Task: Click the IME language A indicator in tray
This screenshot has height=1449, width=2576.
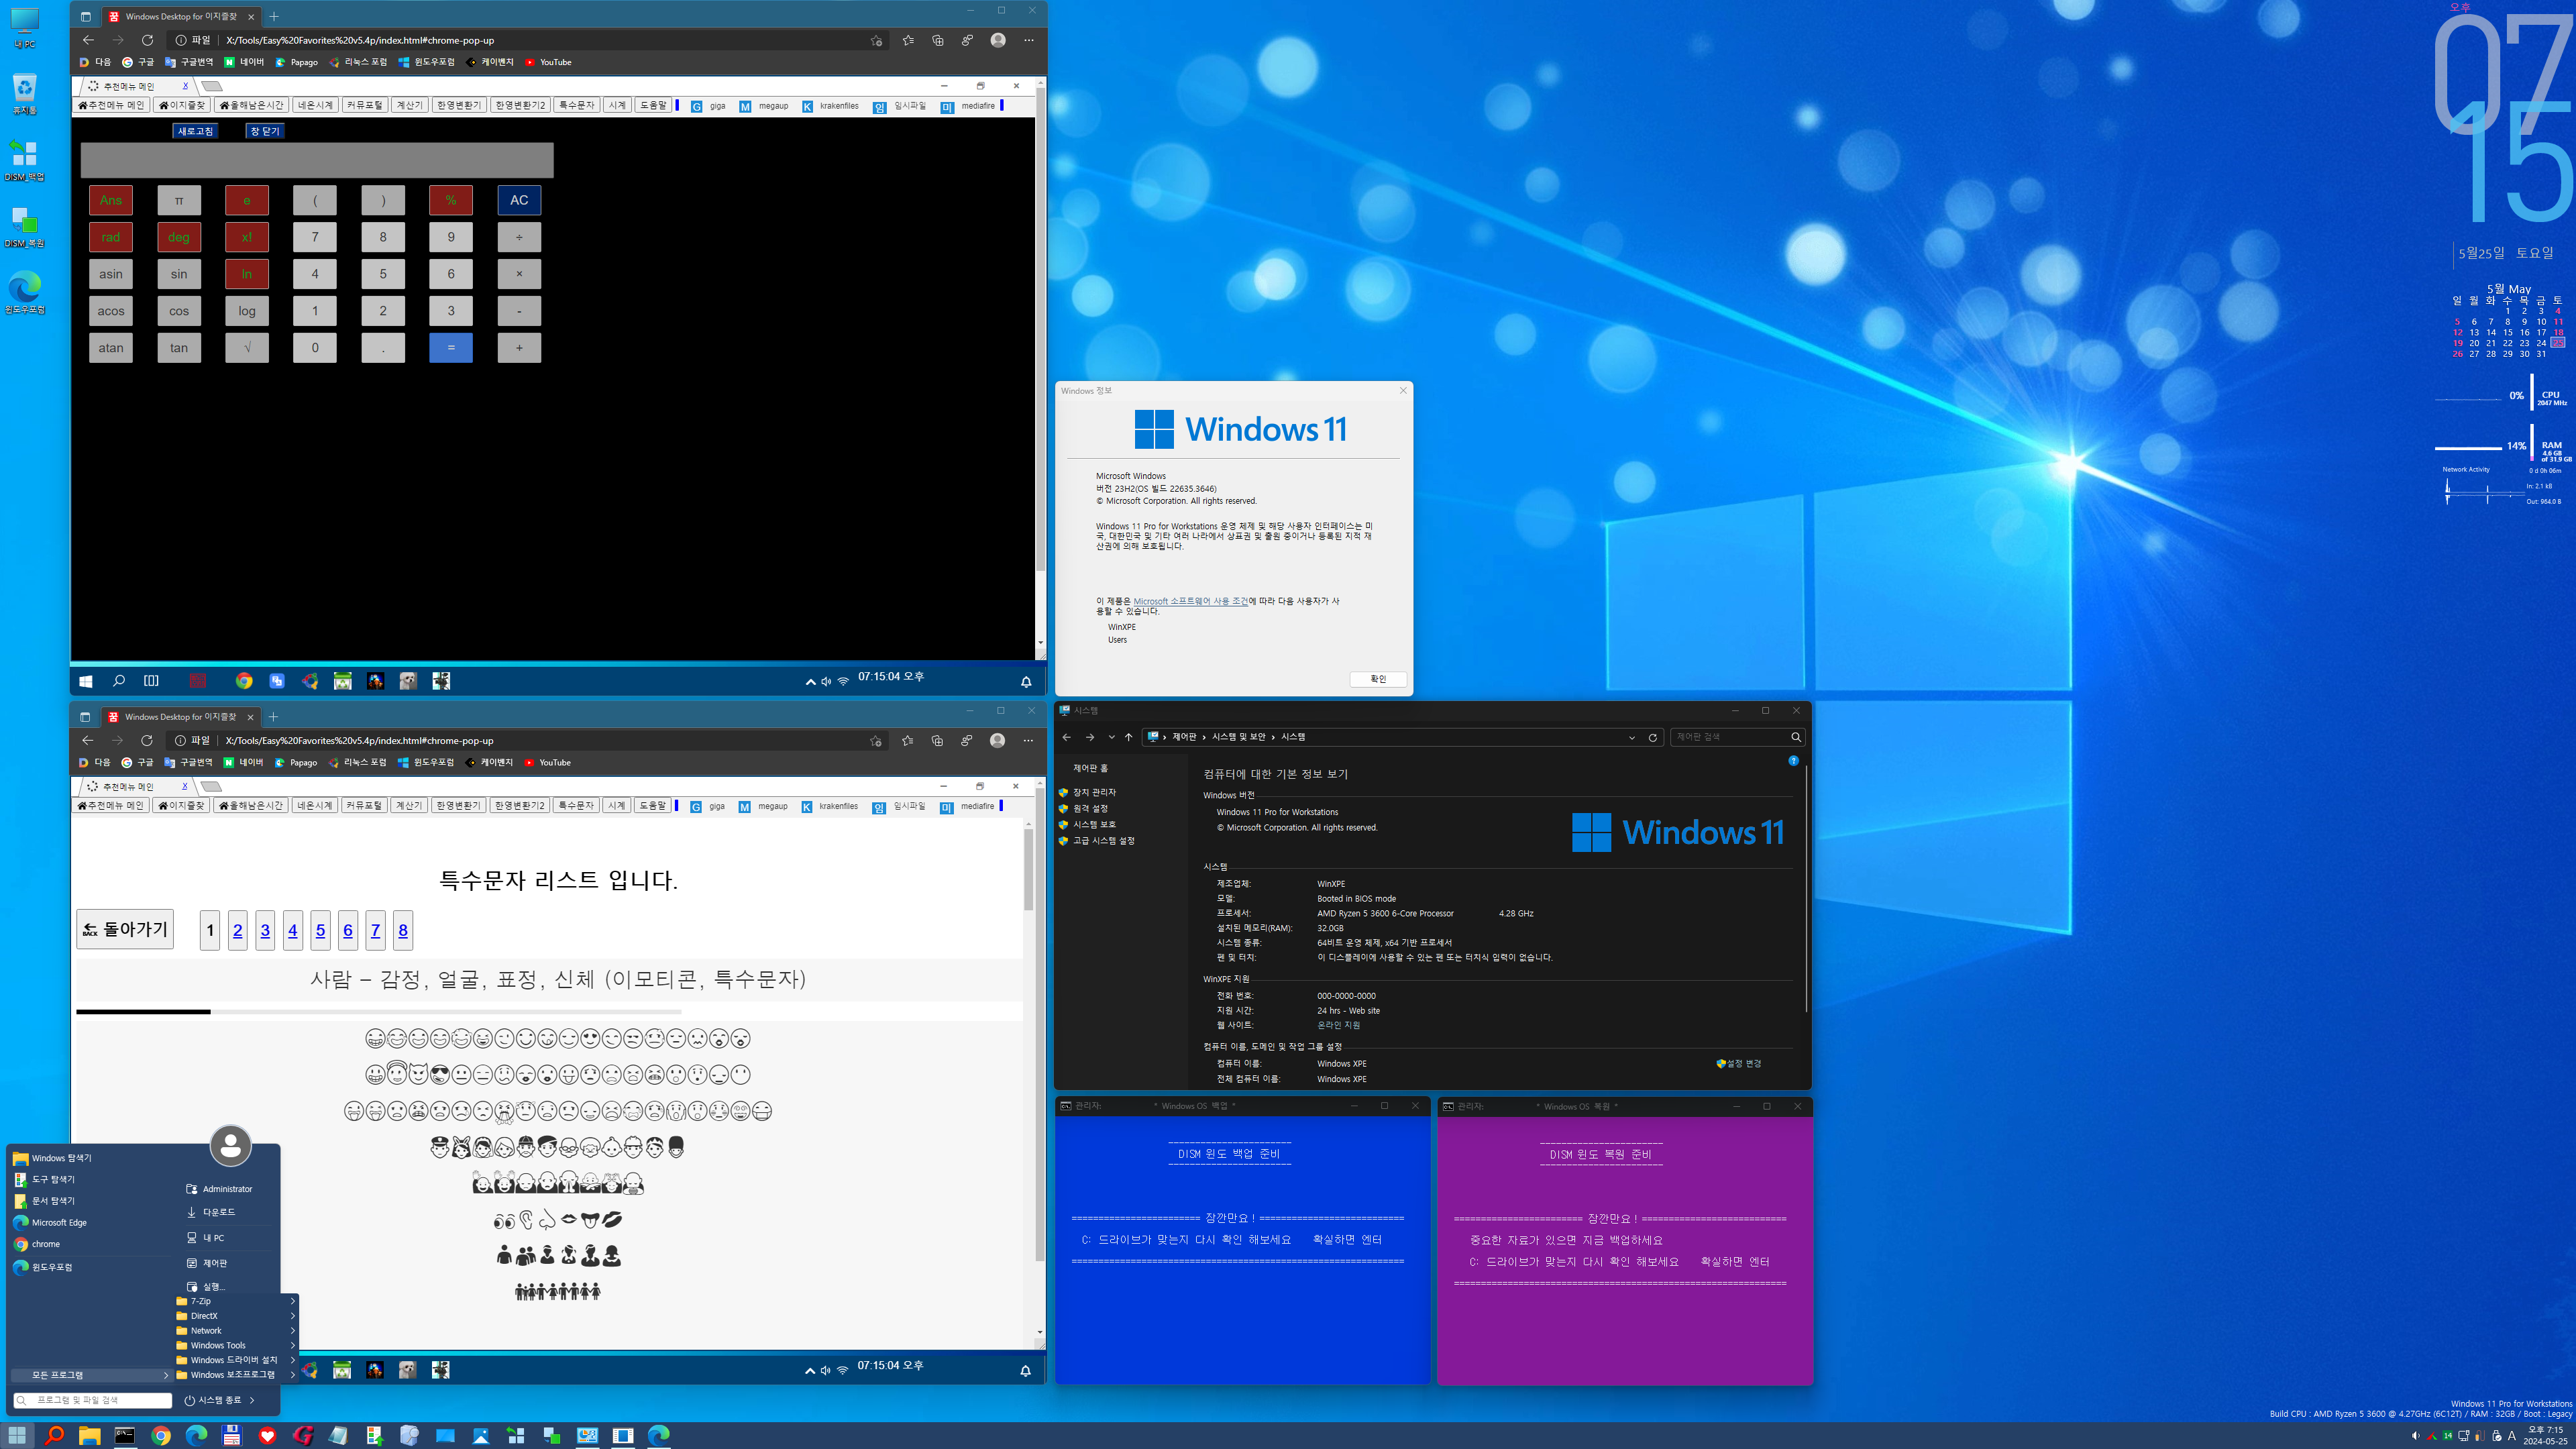Action: coord(2511,1436)
